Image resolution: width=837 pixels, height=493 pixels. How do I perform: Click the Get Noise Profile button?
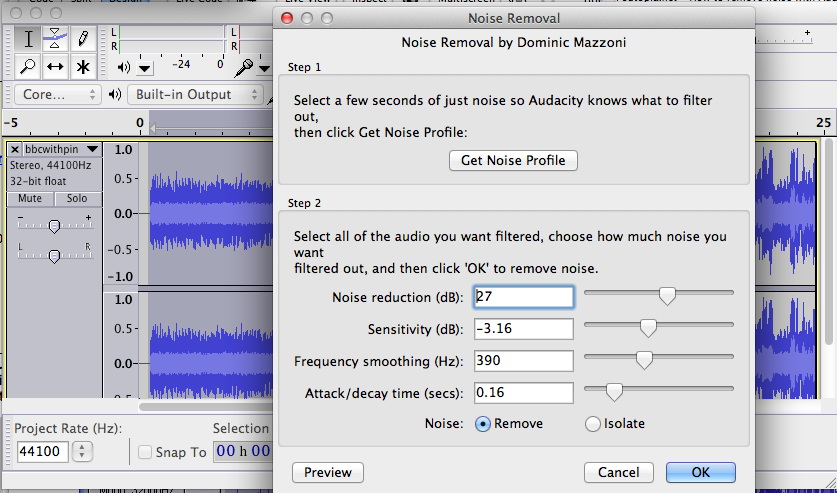(513, 160)
